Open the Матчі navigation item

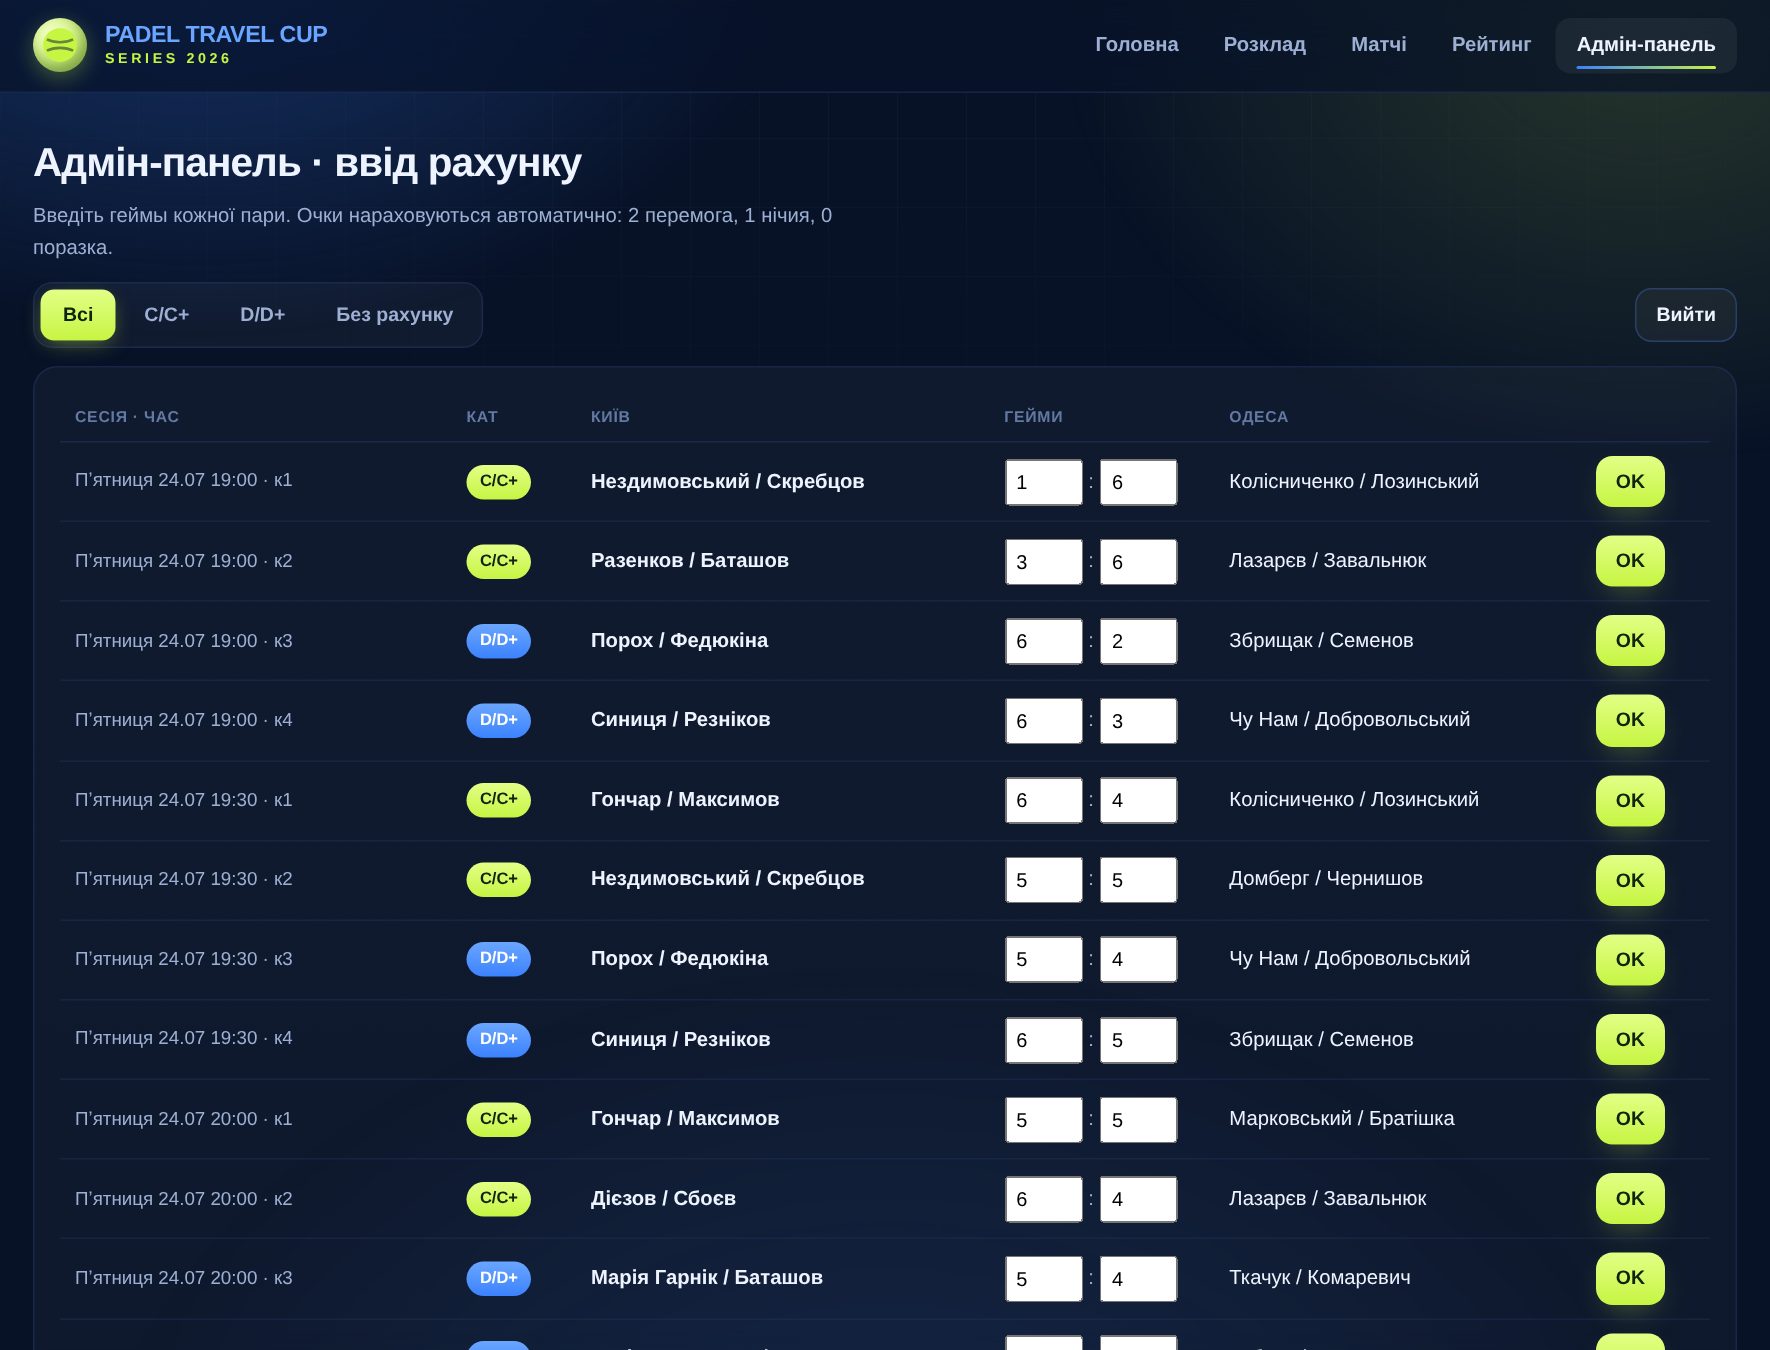coord(1378,45)
